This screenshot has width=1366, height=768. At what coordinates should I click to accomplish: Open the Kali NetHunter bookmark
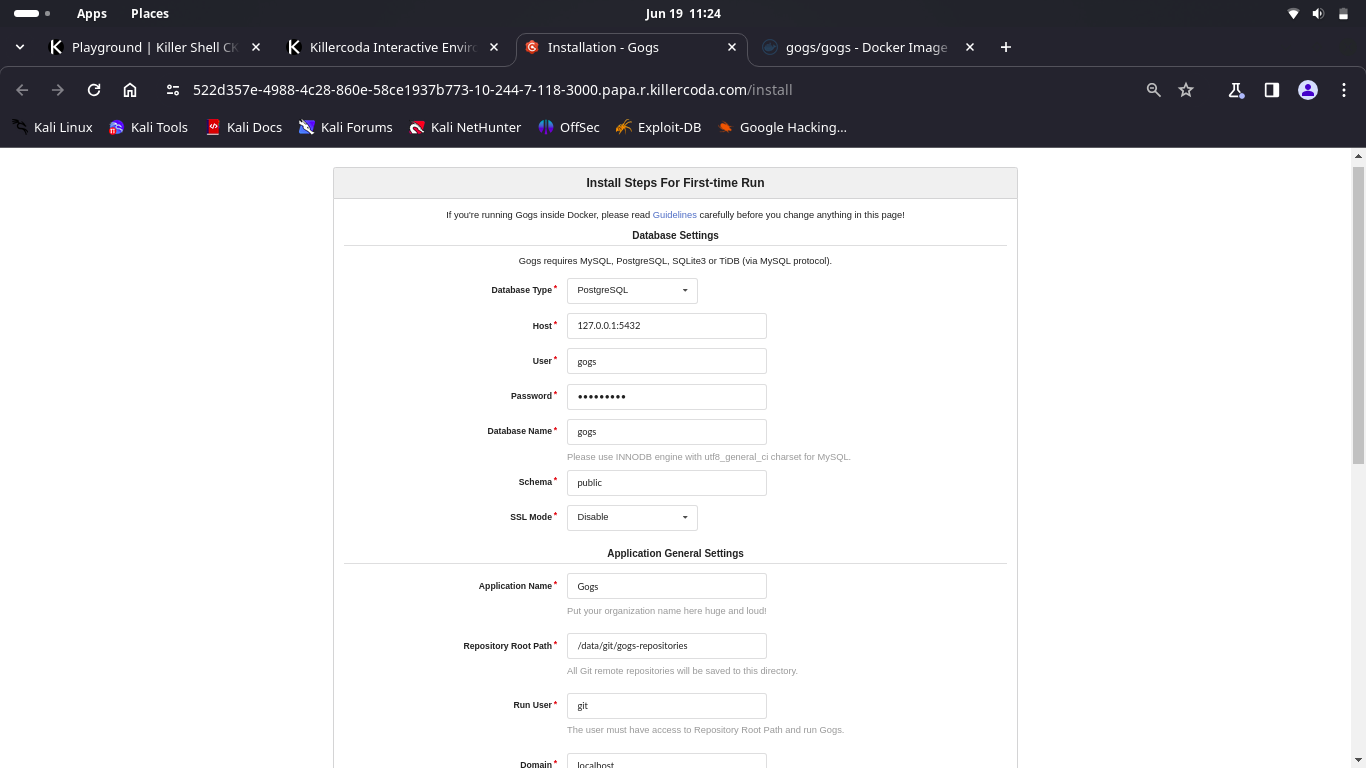465,127
